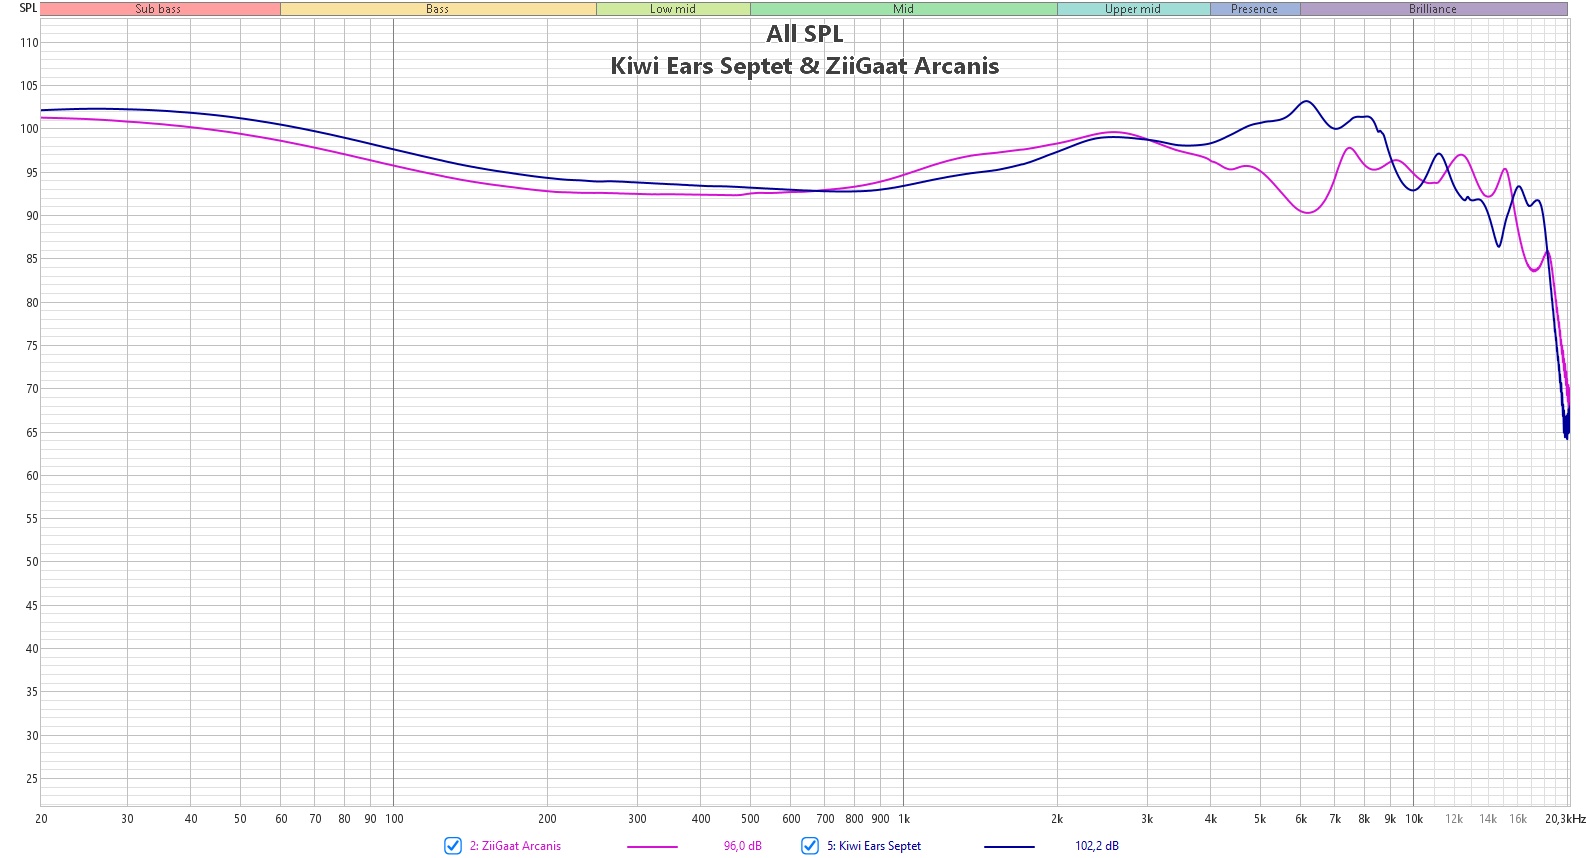1590x858 pixels.
Task: Click the 12k tick on the frequency axis
Action: click(x=1454, y=819)
